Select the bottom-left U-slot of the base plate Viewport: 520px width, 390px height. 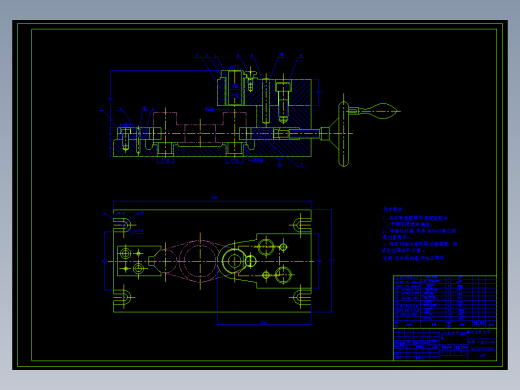122,297
